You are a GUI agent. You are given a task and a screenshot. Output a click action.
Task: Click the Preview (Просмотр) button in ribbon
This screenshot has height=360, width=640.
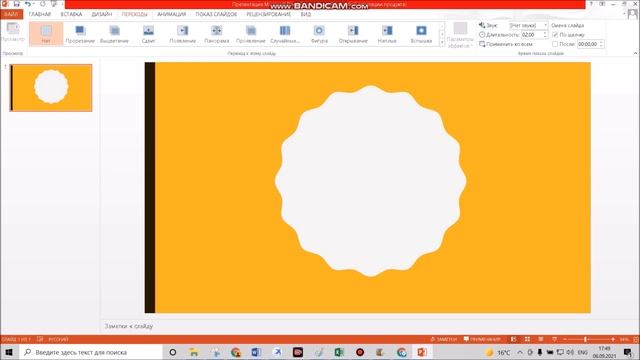[13, 33]
